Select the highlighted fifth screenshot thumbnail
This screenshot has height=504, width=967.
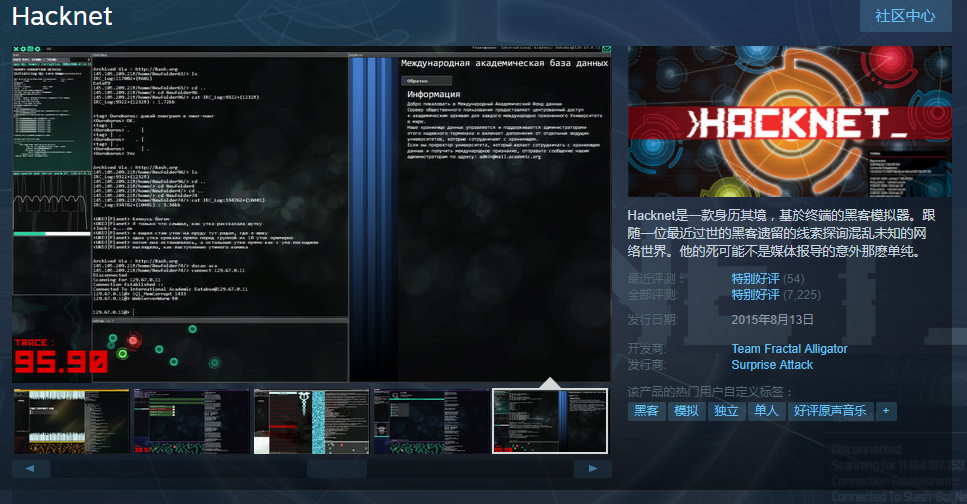click(550, 421)
